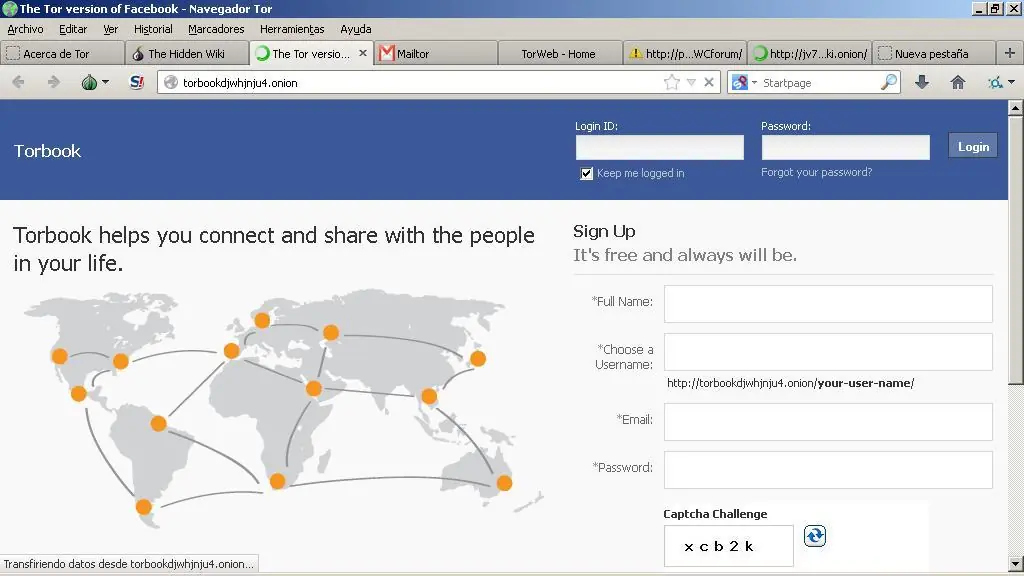Go to home page icon
This screenshot has width=1024, height=576.
[x=957, y=82]
